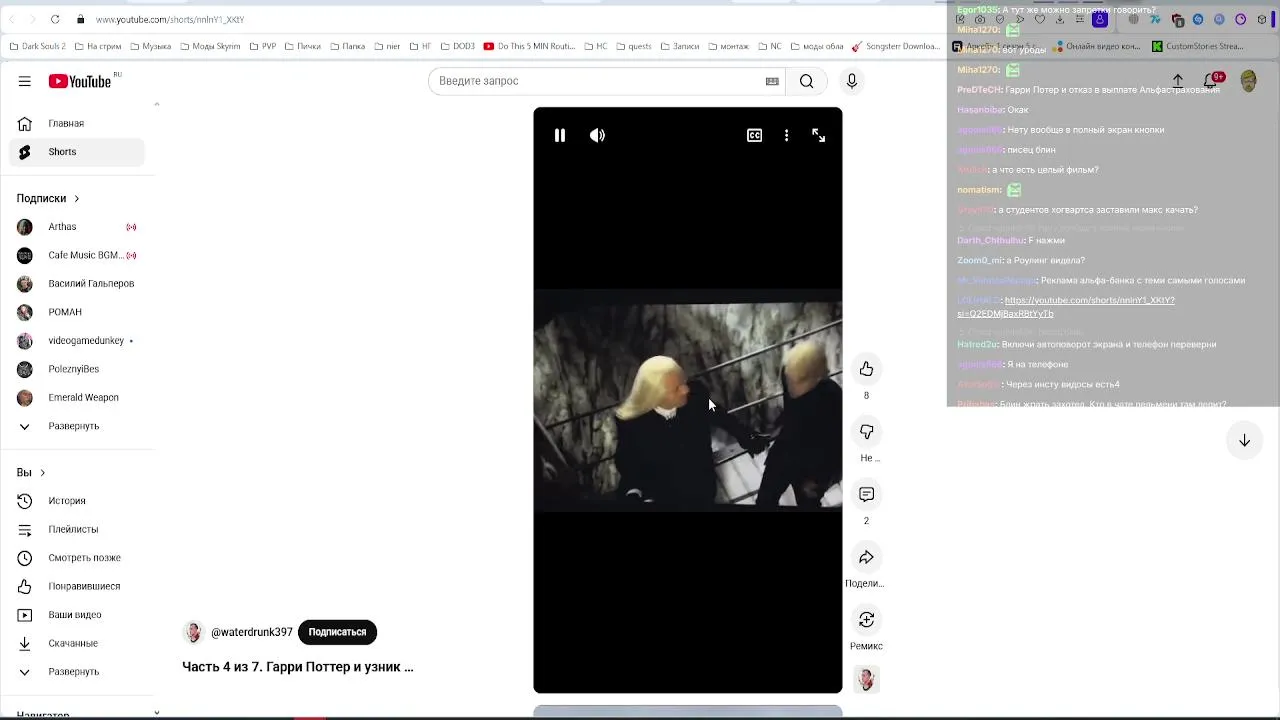The image size is (1280, 720).
Task: Open the comments for this Short
Action: pyautogui.click(x=866, y=494)
